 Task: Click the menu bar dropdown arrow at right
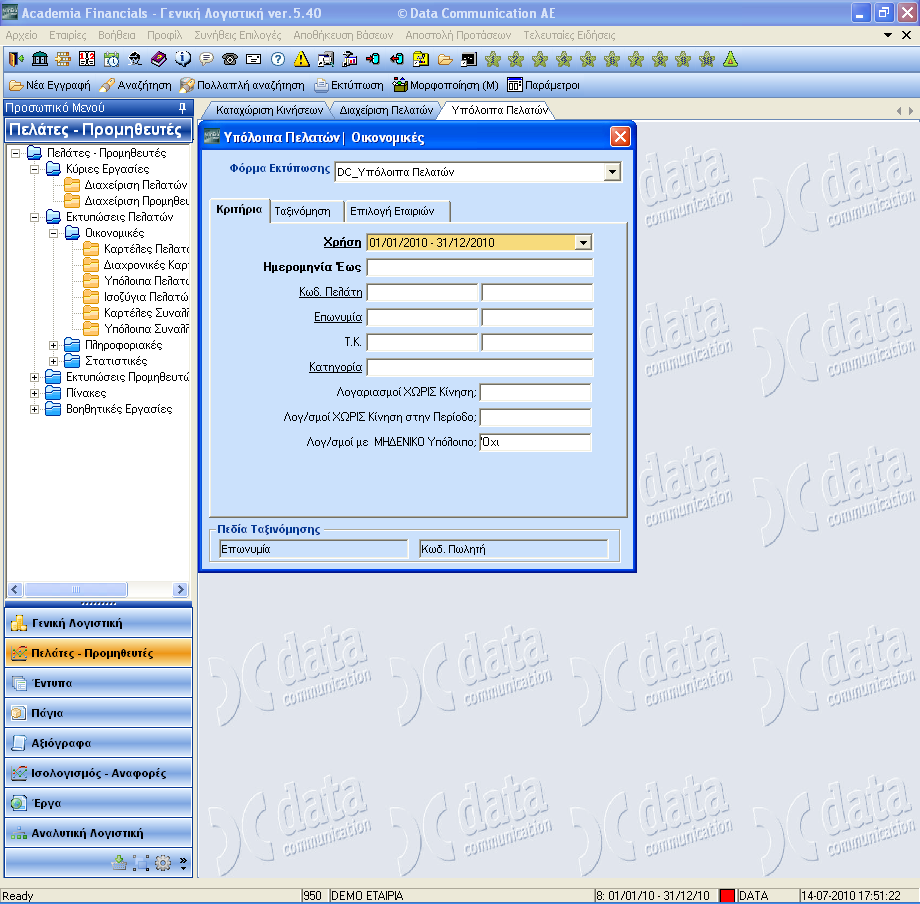(x=888, y=35)
